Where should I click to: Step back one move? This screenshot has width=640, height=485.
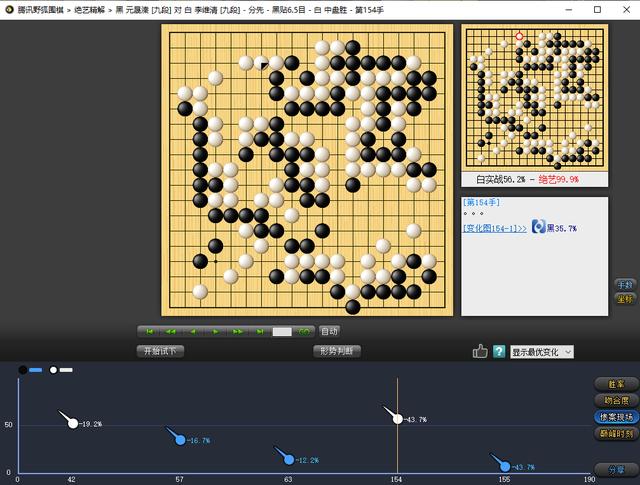coord(193,332)
